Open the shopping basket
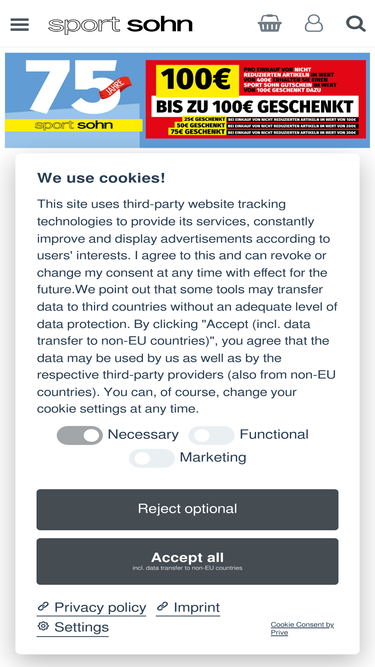Screen dimensions: 375x667 [270, 23]
